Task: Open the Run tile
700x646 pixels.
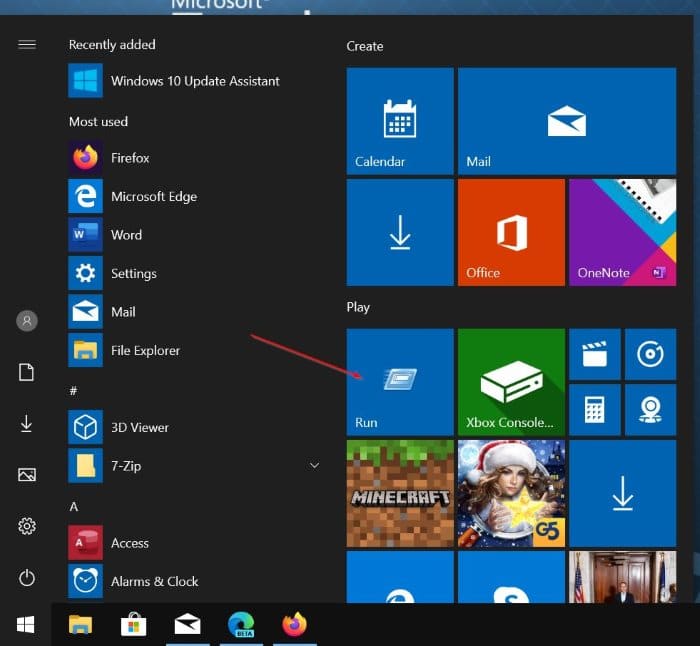Action: [400, 382]
